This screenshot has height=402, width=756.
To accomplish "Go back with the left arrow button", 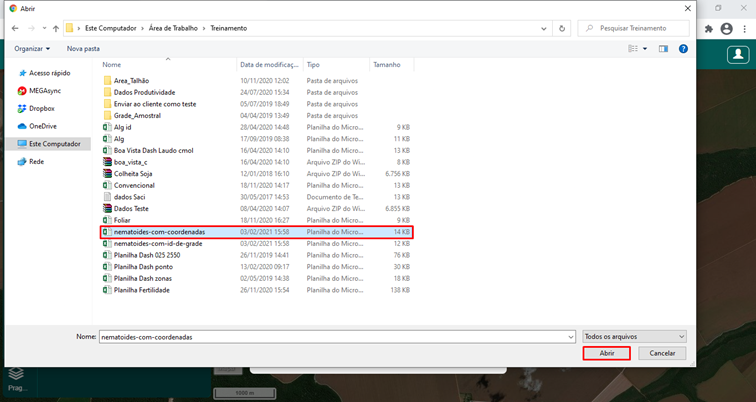I will (15, 28).
